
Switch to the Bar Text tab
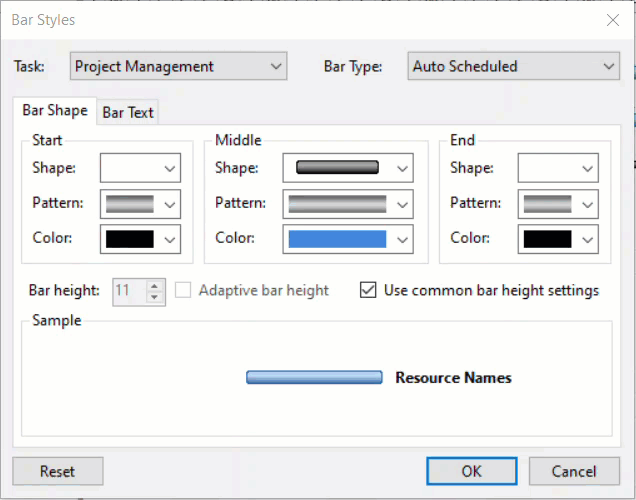[x=128, y=113]
